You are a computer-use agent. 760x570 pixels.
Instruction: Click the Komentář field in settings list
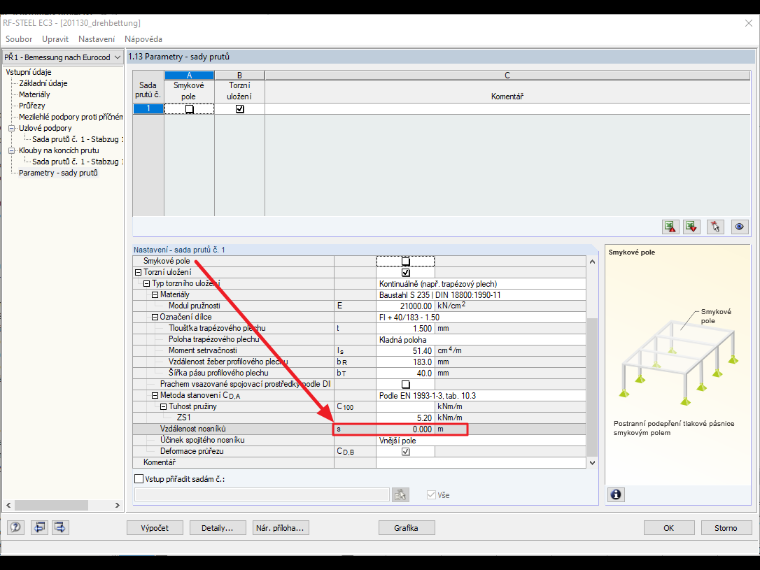tap(481, 463)
